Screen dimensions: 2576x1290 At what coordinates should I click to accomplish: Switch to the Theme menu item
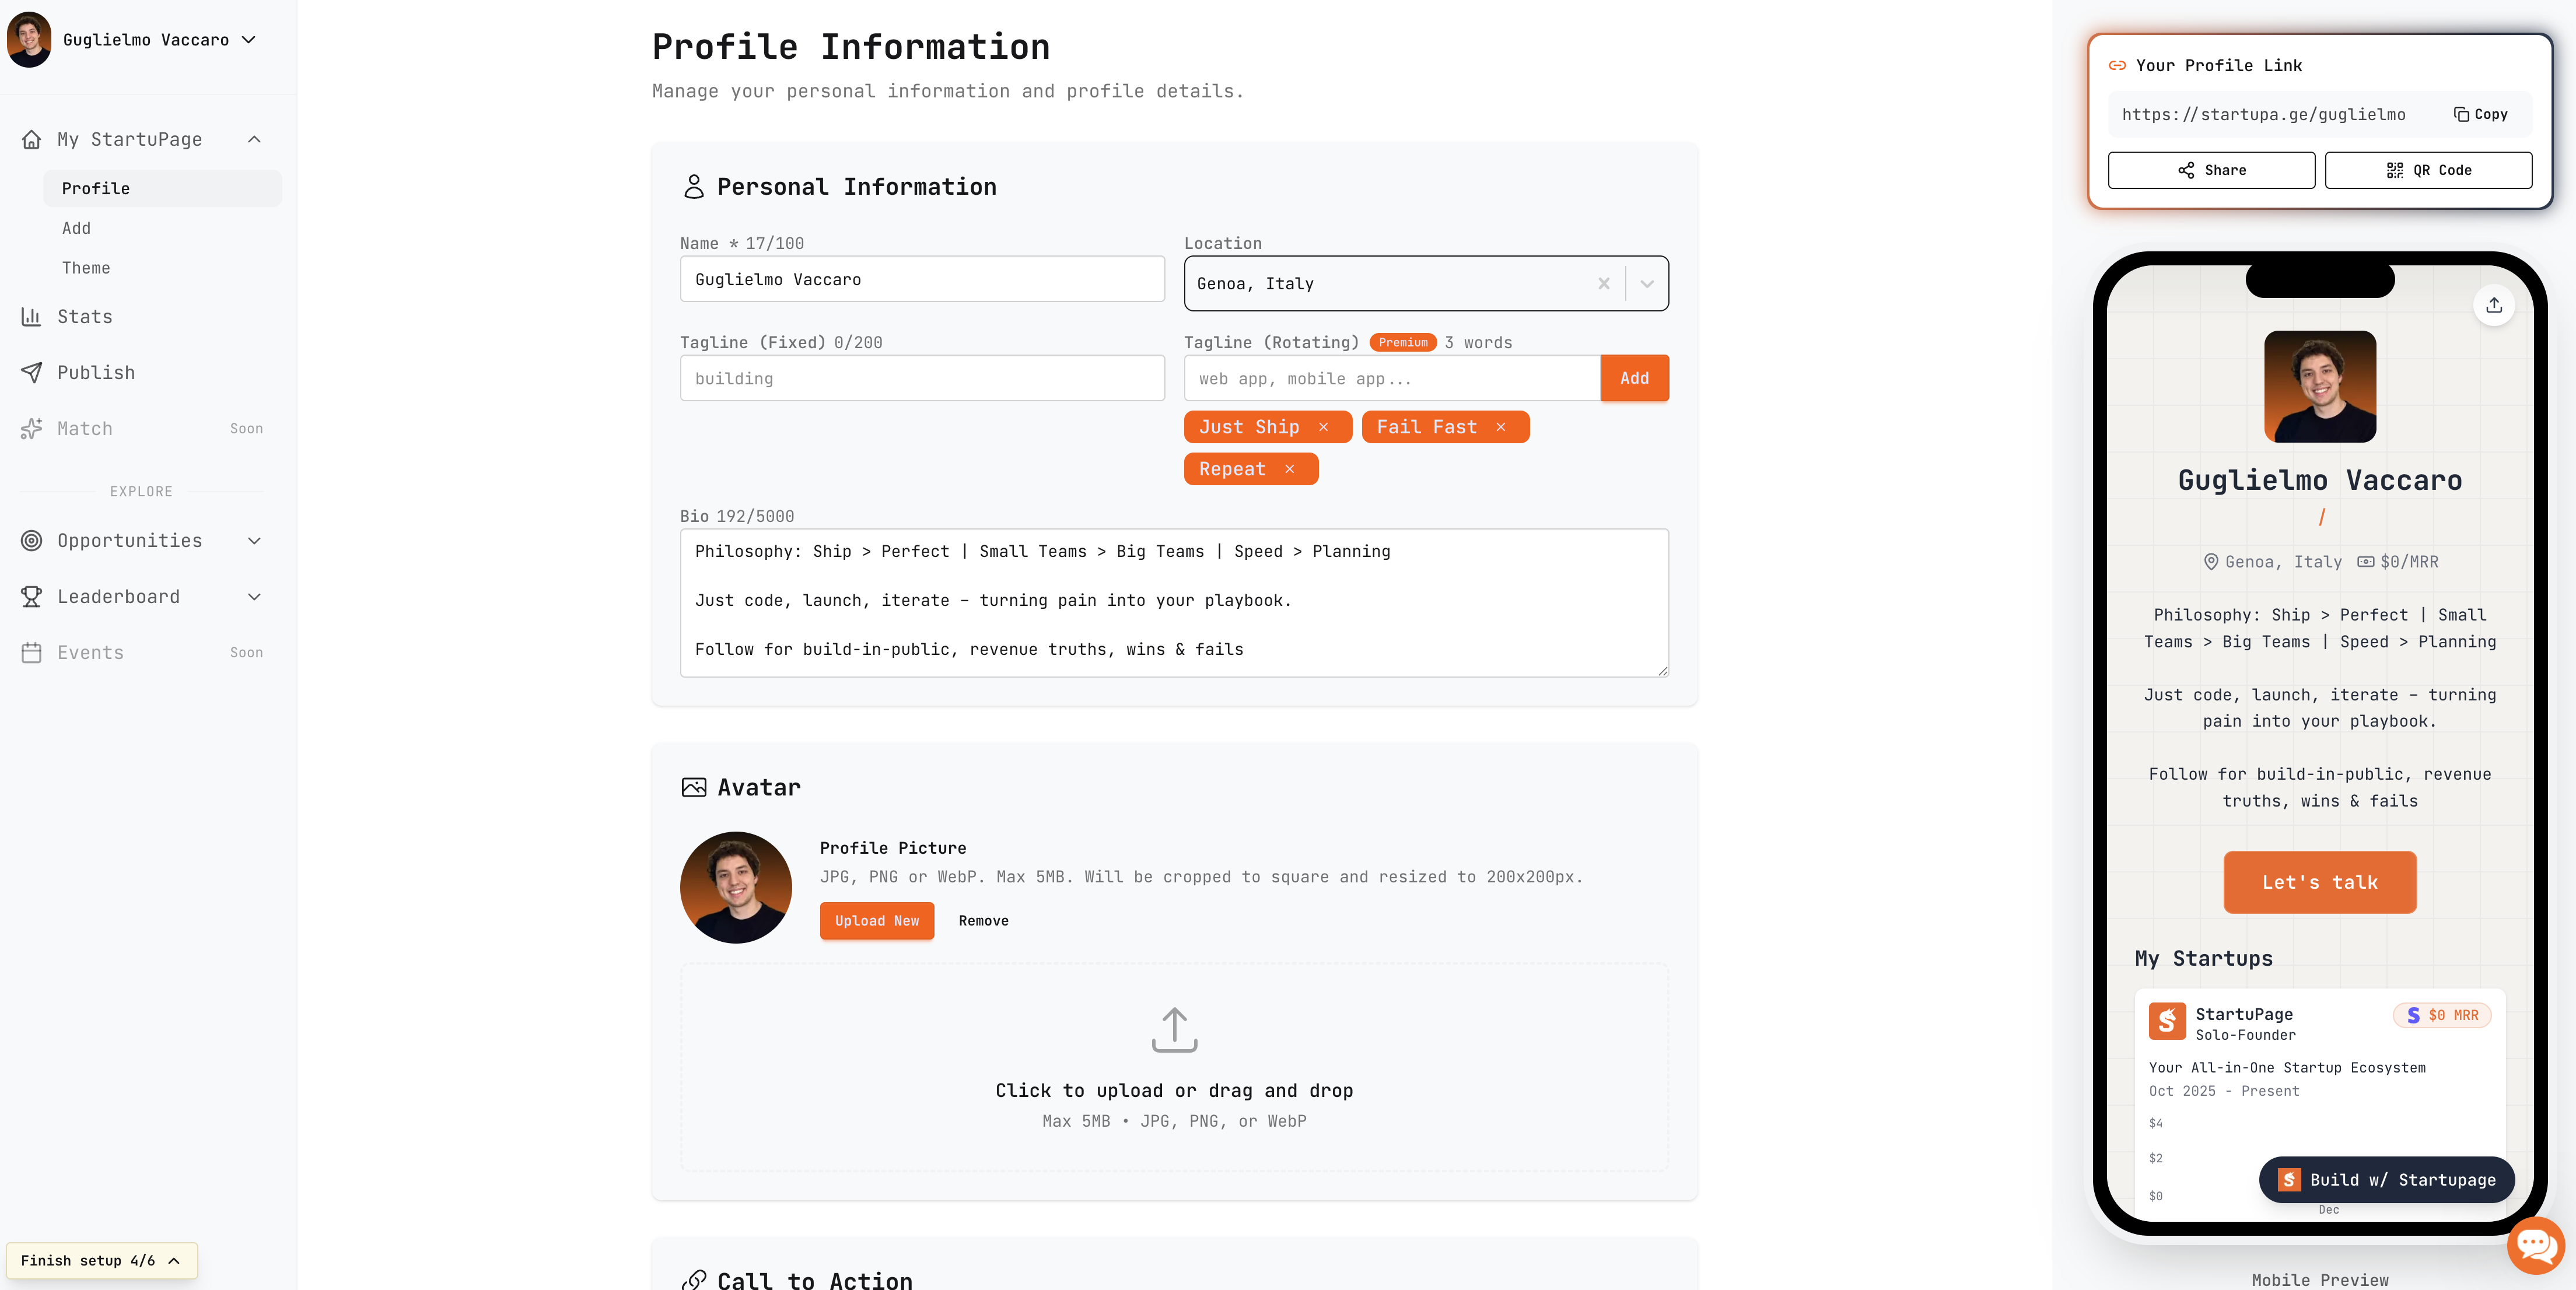point(86,268)
